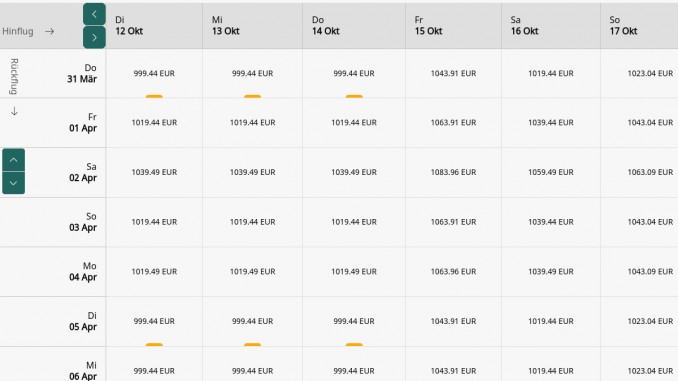The width and height of the screenshot is (678, 381).
Task: Pick 1019.44 EUR fare for 13 Okt / 03 Apr
Action: click(x=253, y=222)
